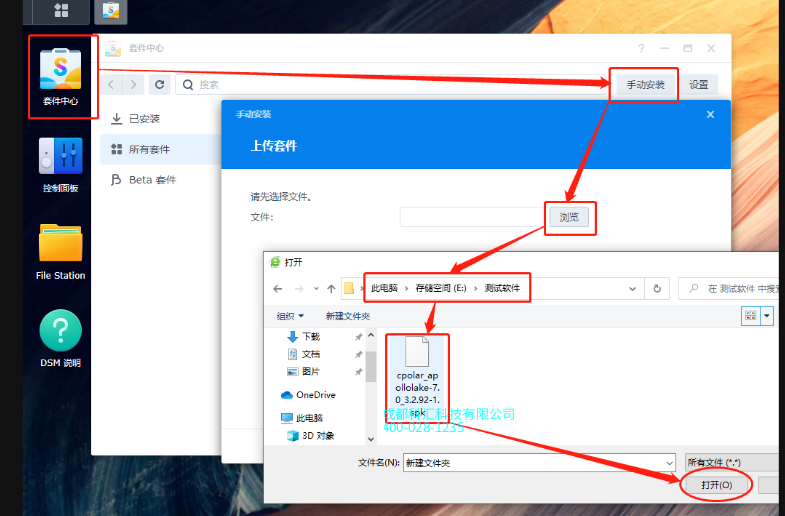
Task: Focus the Package Center search box
Action: (x=390, y=85)
